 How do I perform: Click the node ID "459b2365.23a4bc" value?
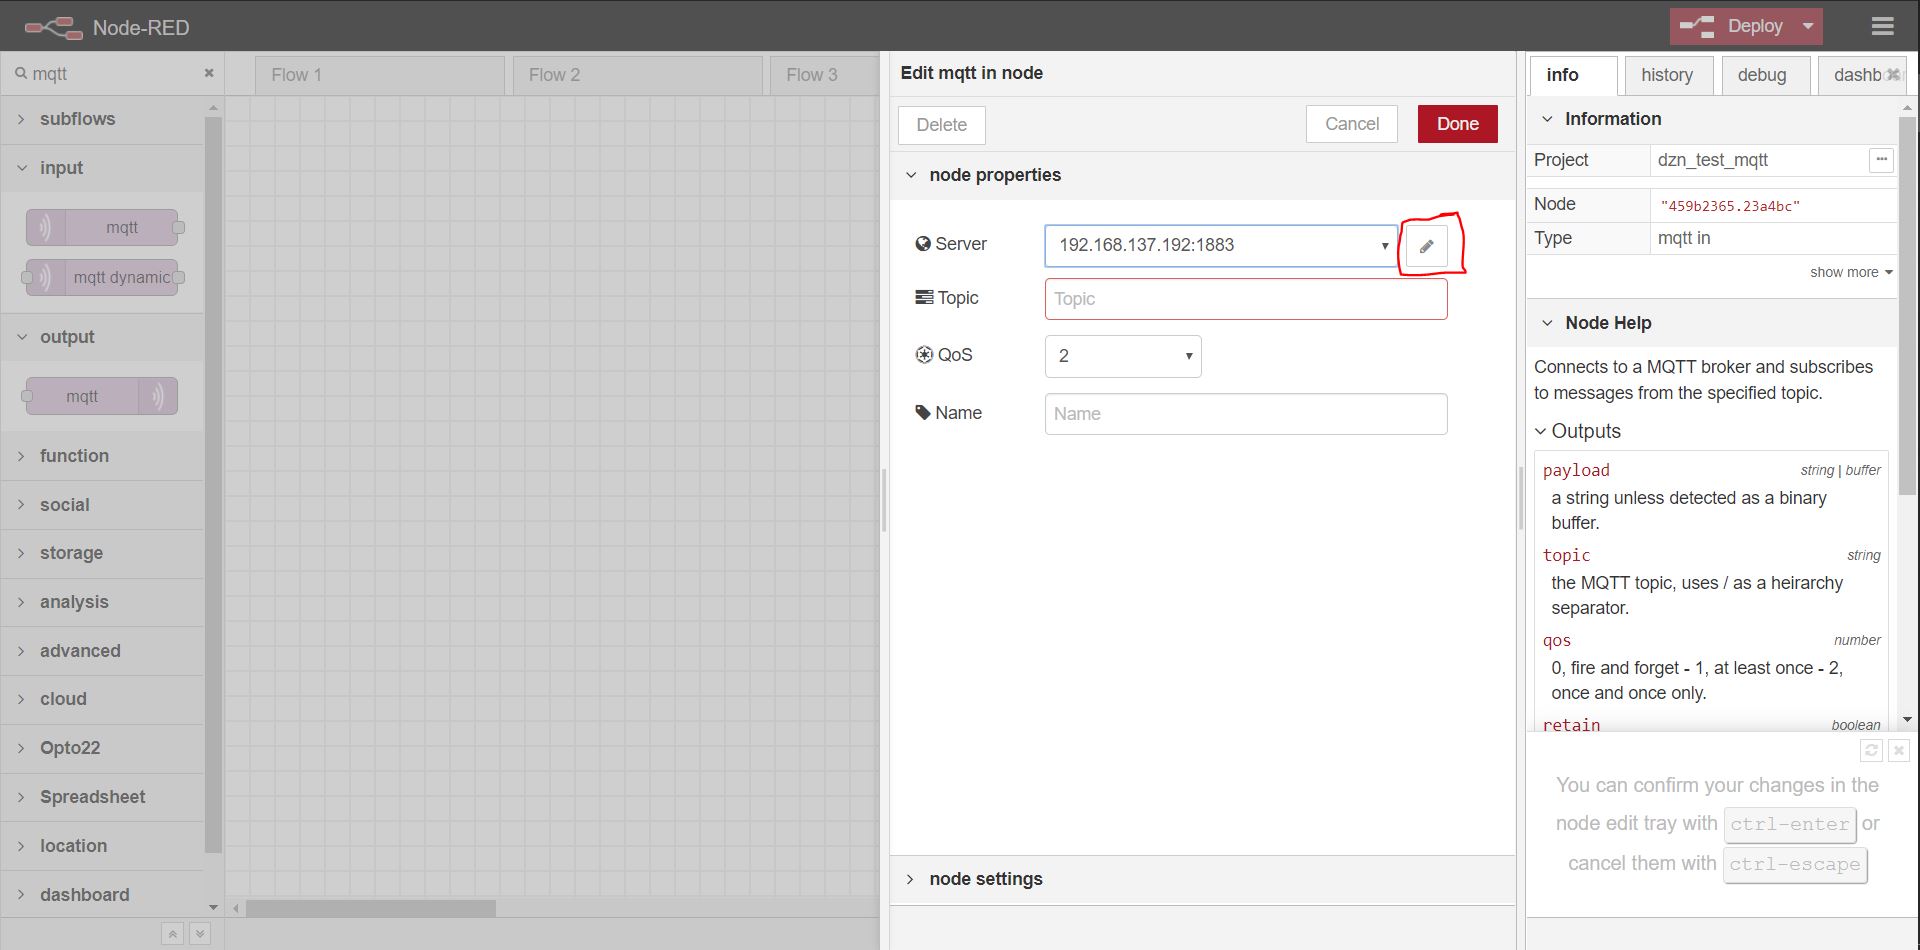point(1730,206)
